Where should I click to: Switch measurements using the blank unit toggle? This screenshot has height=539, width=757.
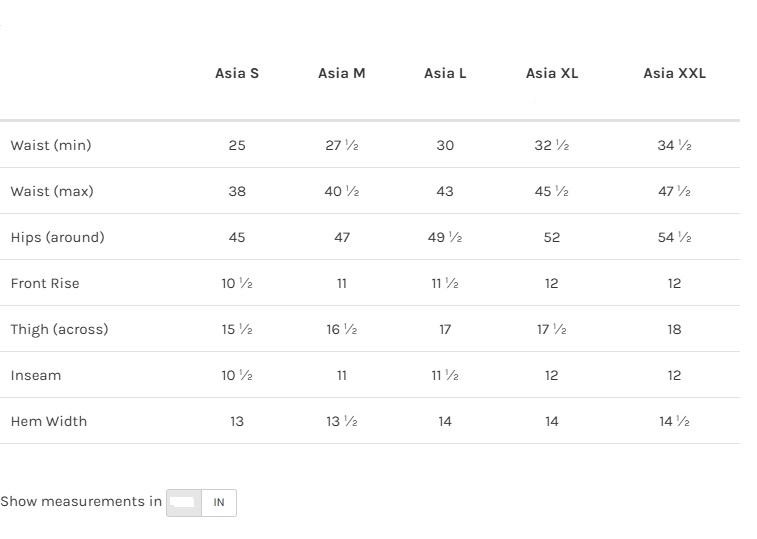(x=184, y=502)
